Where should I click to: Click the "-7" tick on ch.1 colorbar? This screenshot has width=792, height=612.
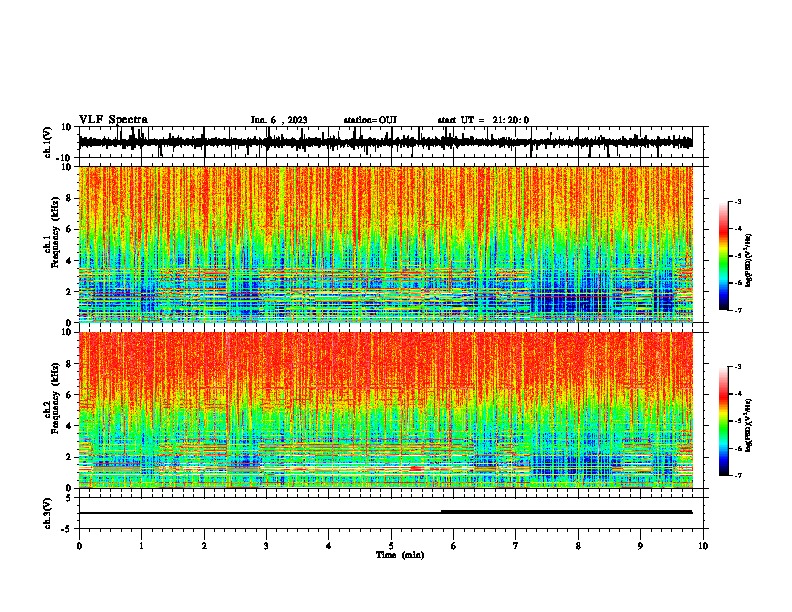738,310
